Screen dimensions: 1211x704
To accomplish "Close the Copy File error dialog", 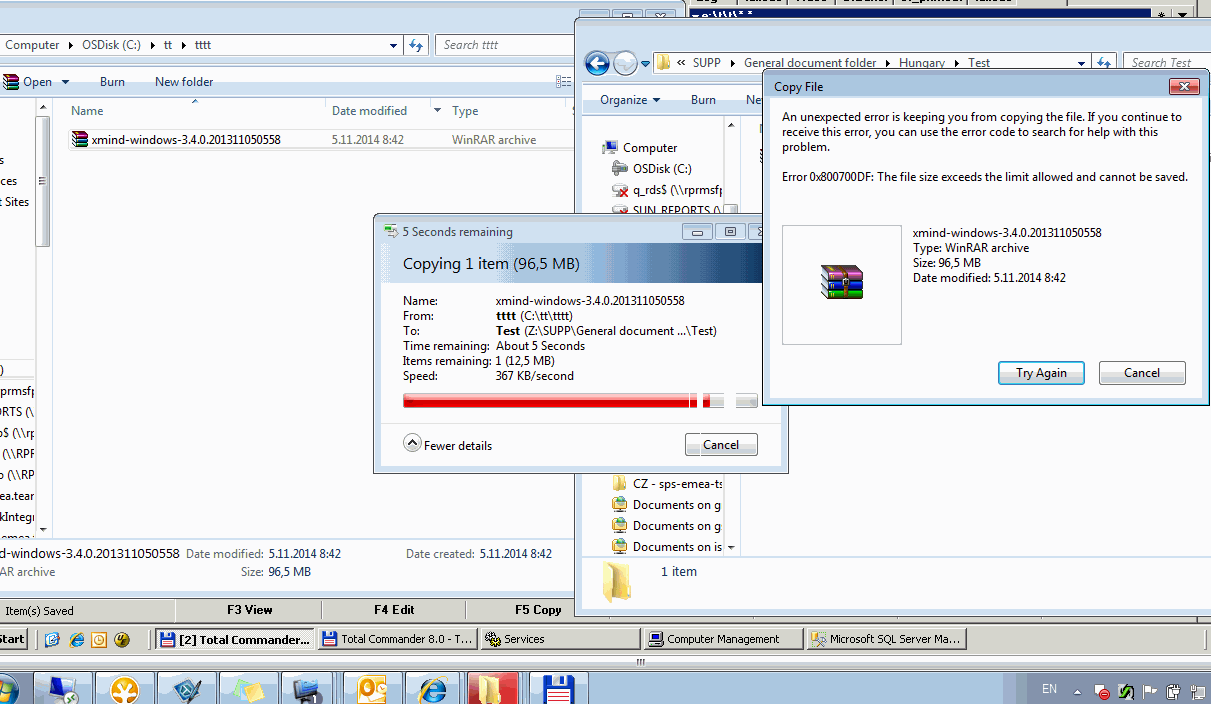I will [1184, 87].
